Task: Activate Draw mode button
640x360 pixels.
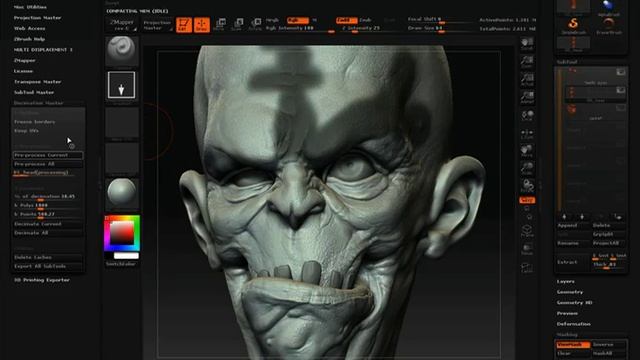Action: (202, 25)
